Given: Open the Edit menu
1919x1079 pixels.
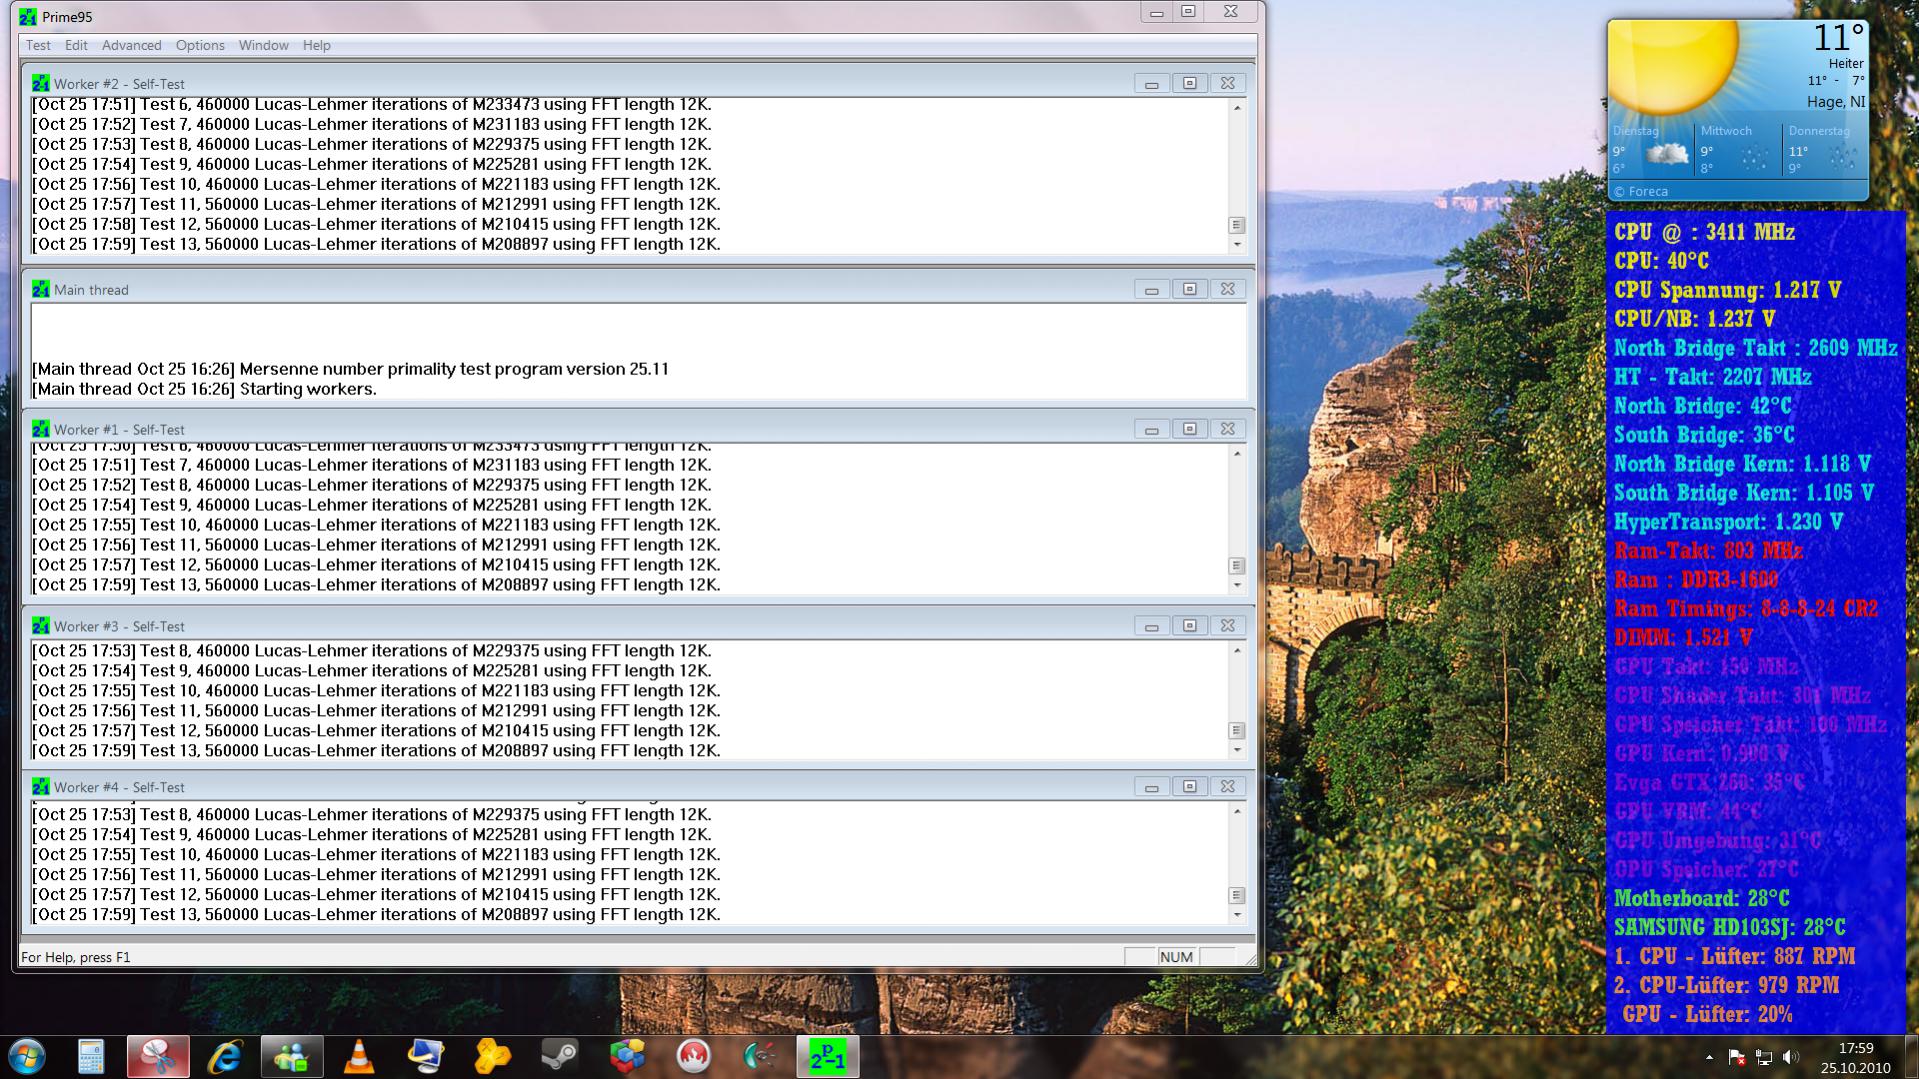Looking at the screenshot, I should pyautogui.click(x=76, y=45).
